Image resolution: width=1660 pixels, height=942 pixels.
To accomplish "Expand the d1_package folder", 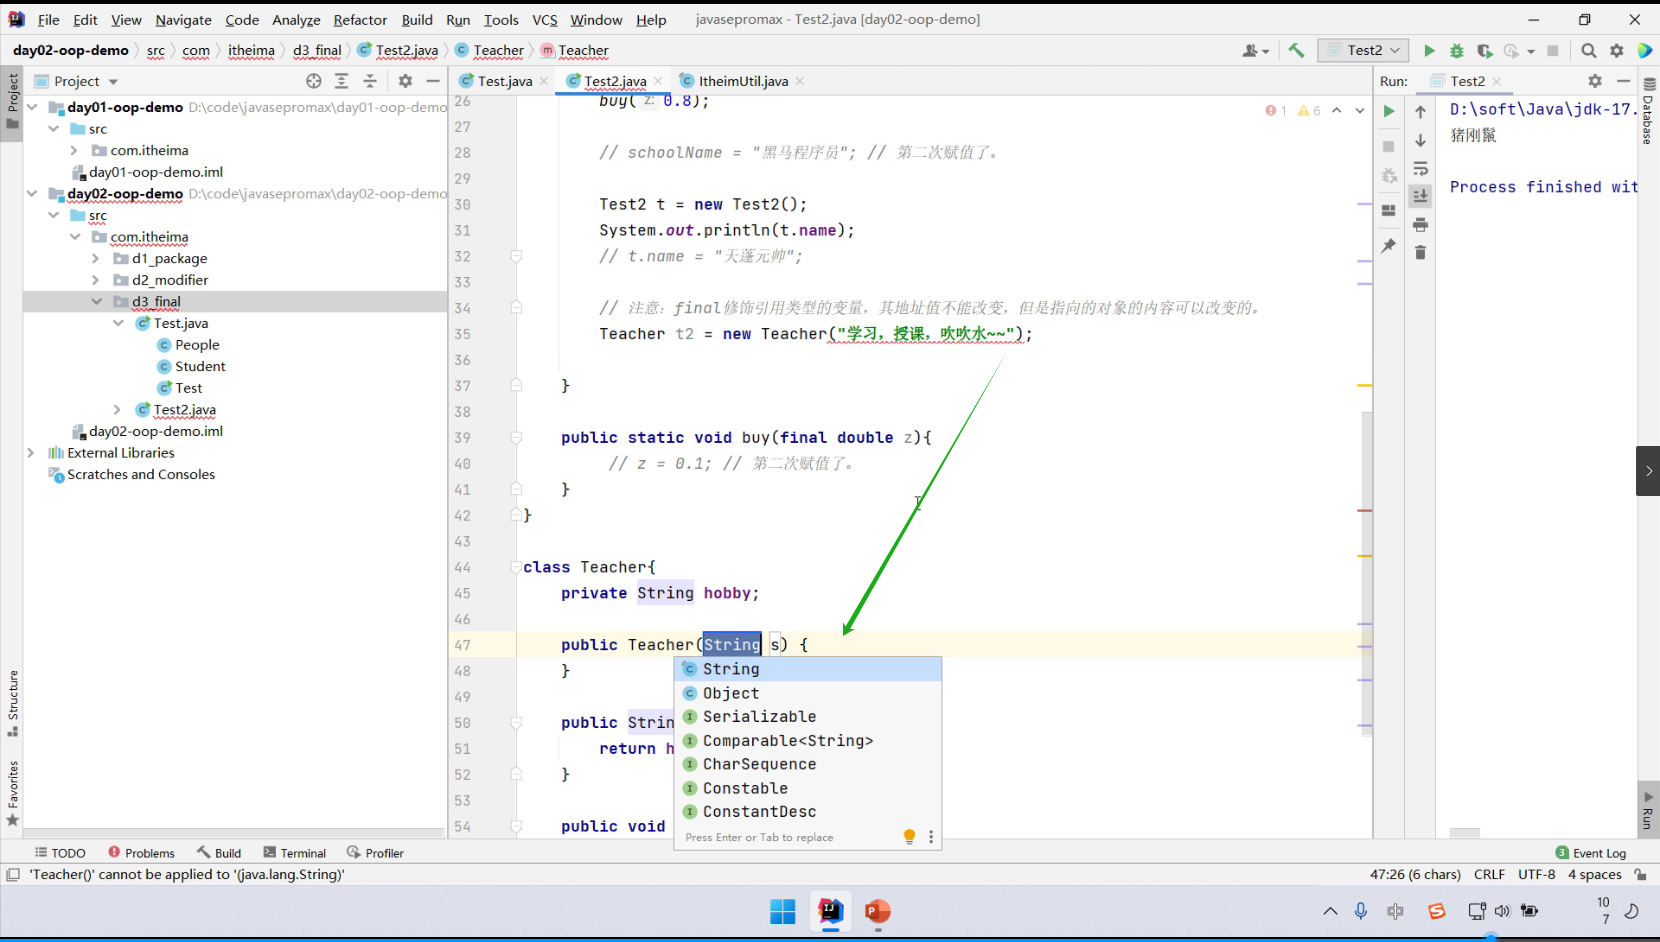I will tap(96, 259).
